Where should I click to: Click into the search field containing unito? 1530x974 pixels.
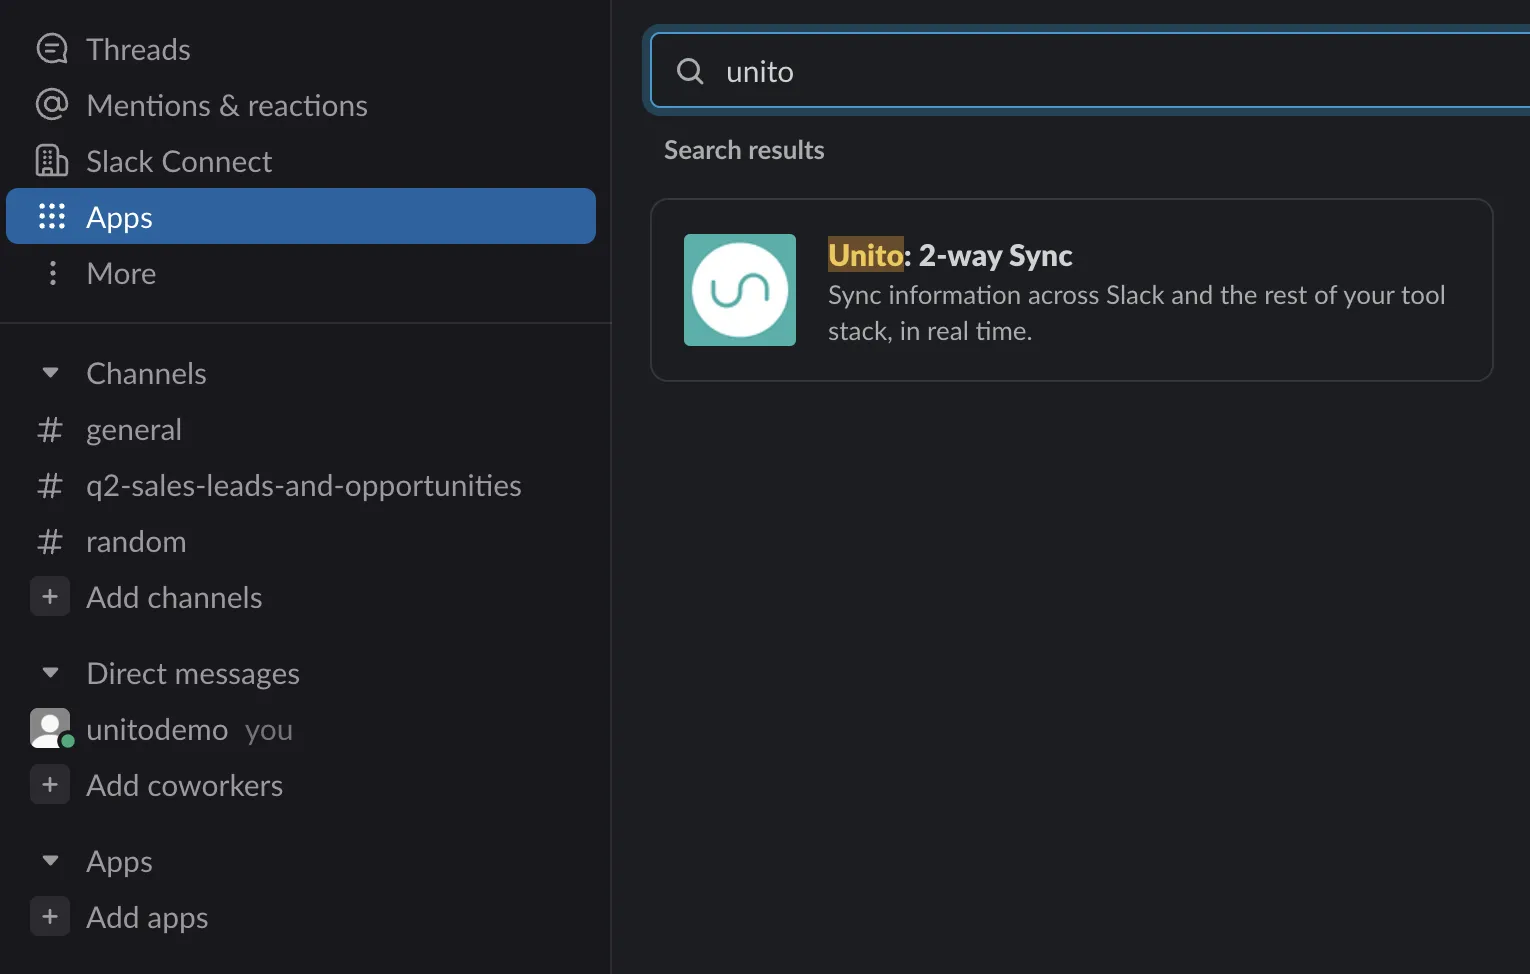tap(1100, 72)
